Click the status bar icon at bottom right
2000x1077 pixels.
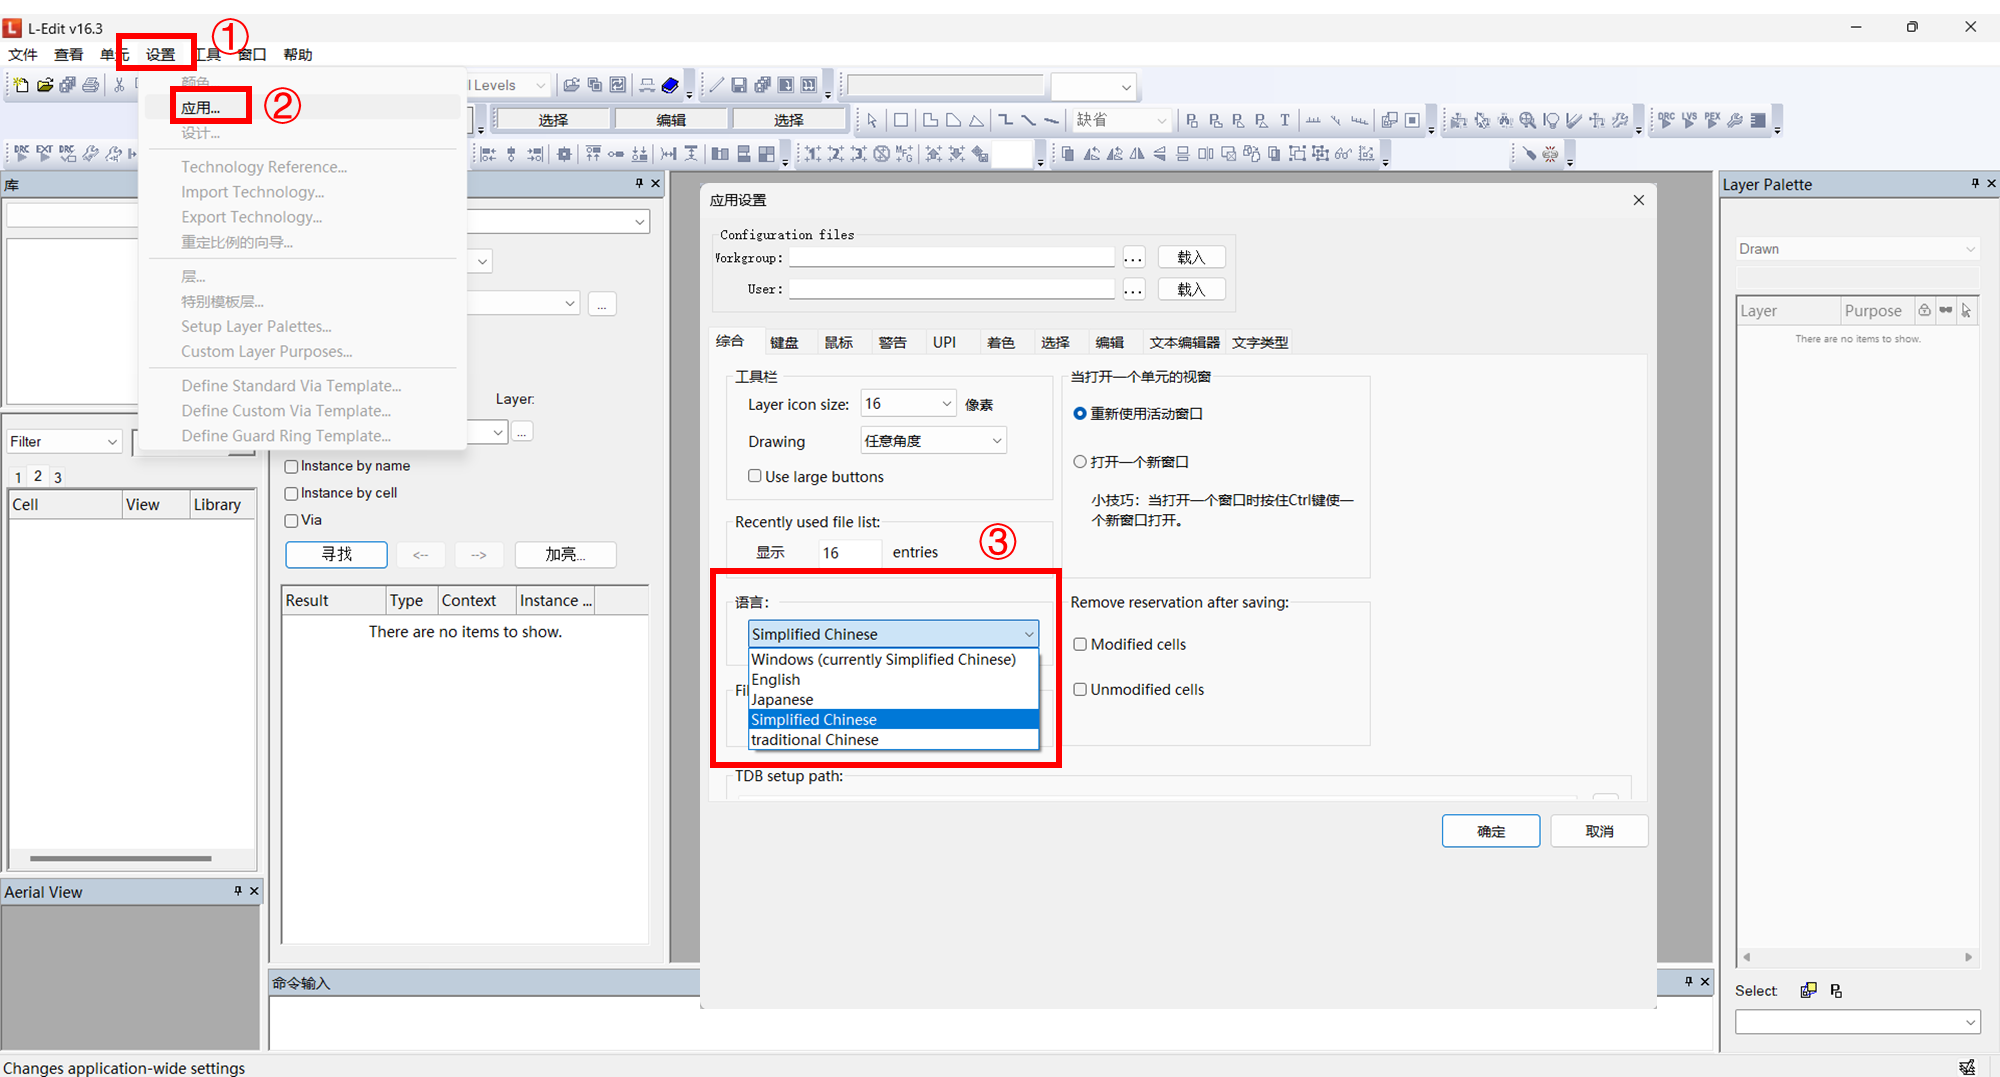tap(1967, 1067)
